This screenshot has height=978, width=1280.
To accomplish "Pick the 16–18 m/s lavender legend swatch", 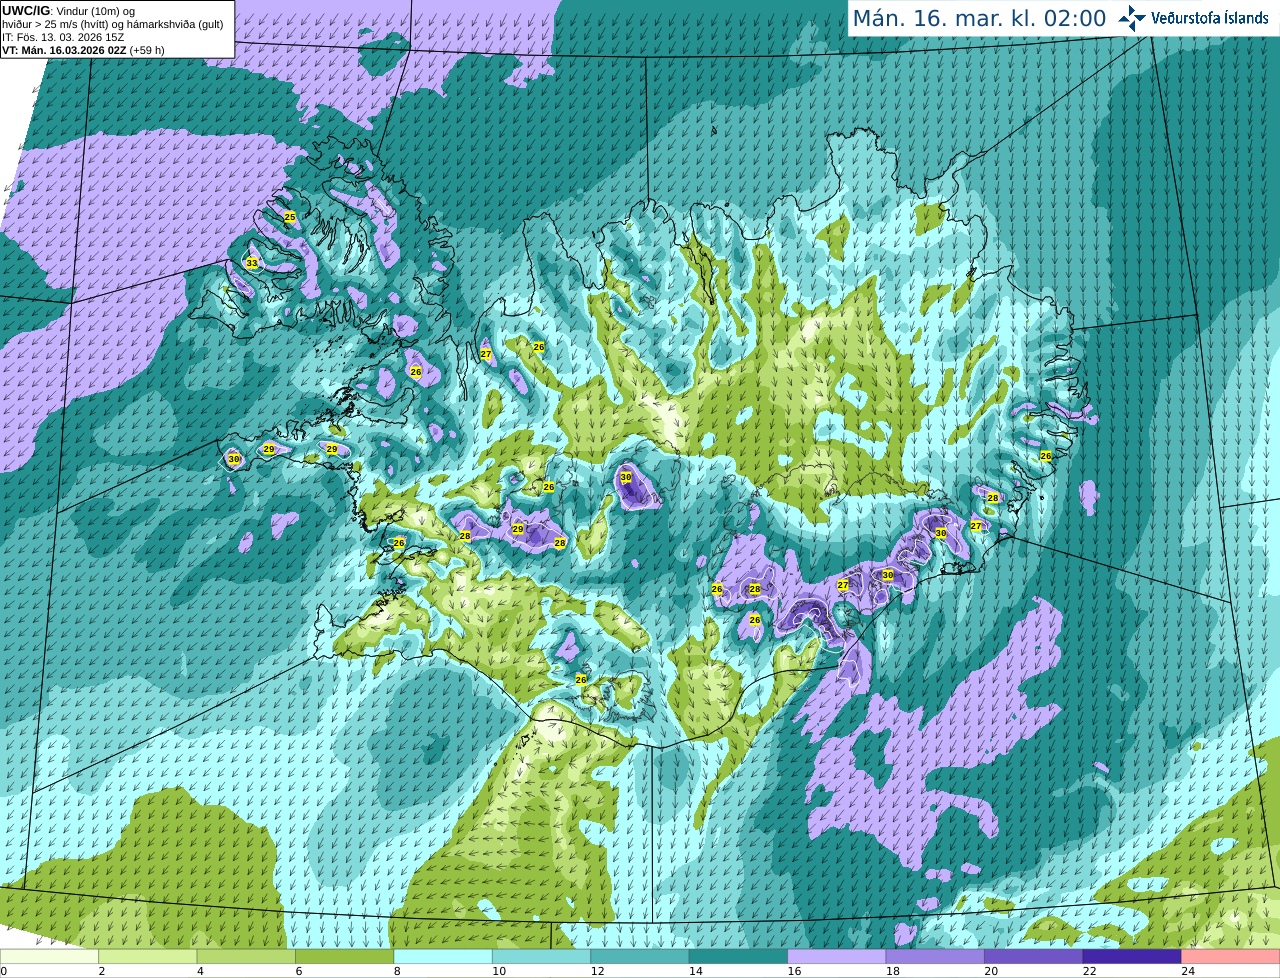I will point(837,957).
